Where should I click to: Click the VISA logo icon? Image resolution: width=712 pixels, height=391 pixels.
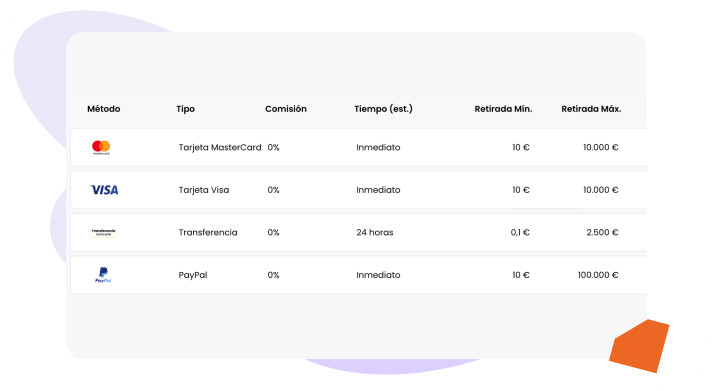(104, 190)
